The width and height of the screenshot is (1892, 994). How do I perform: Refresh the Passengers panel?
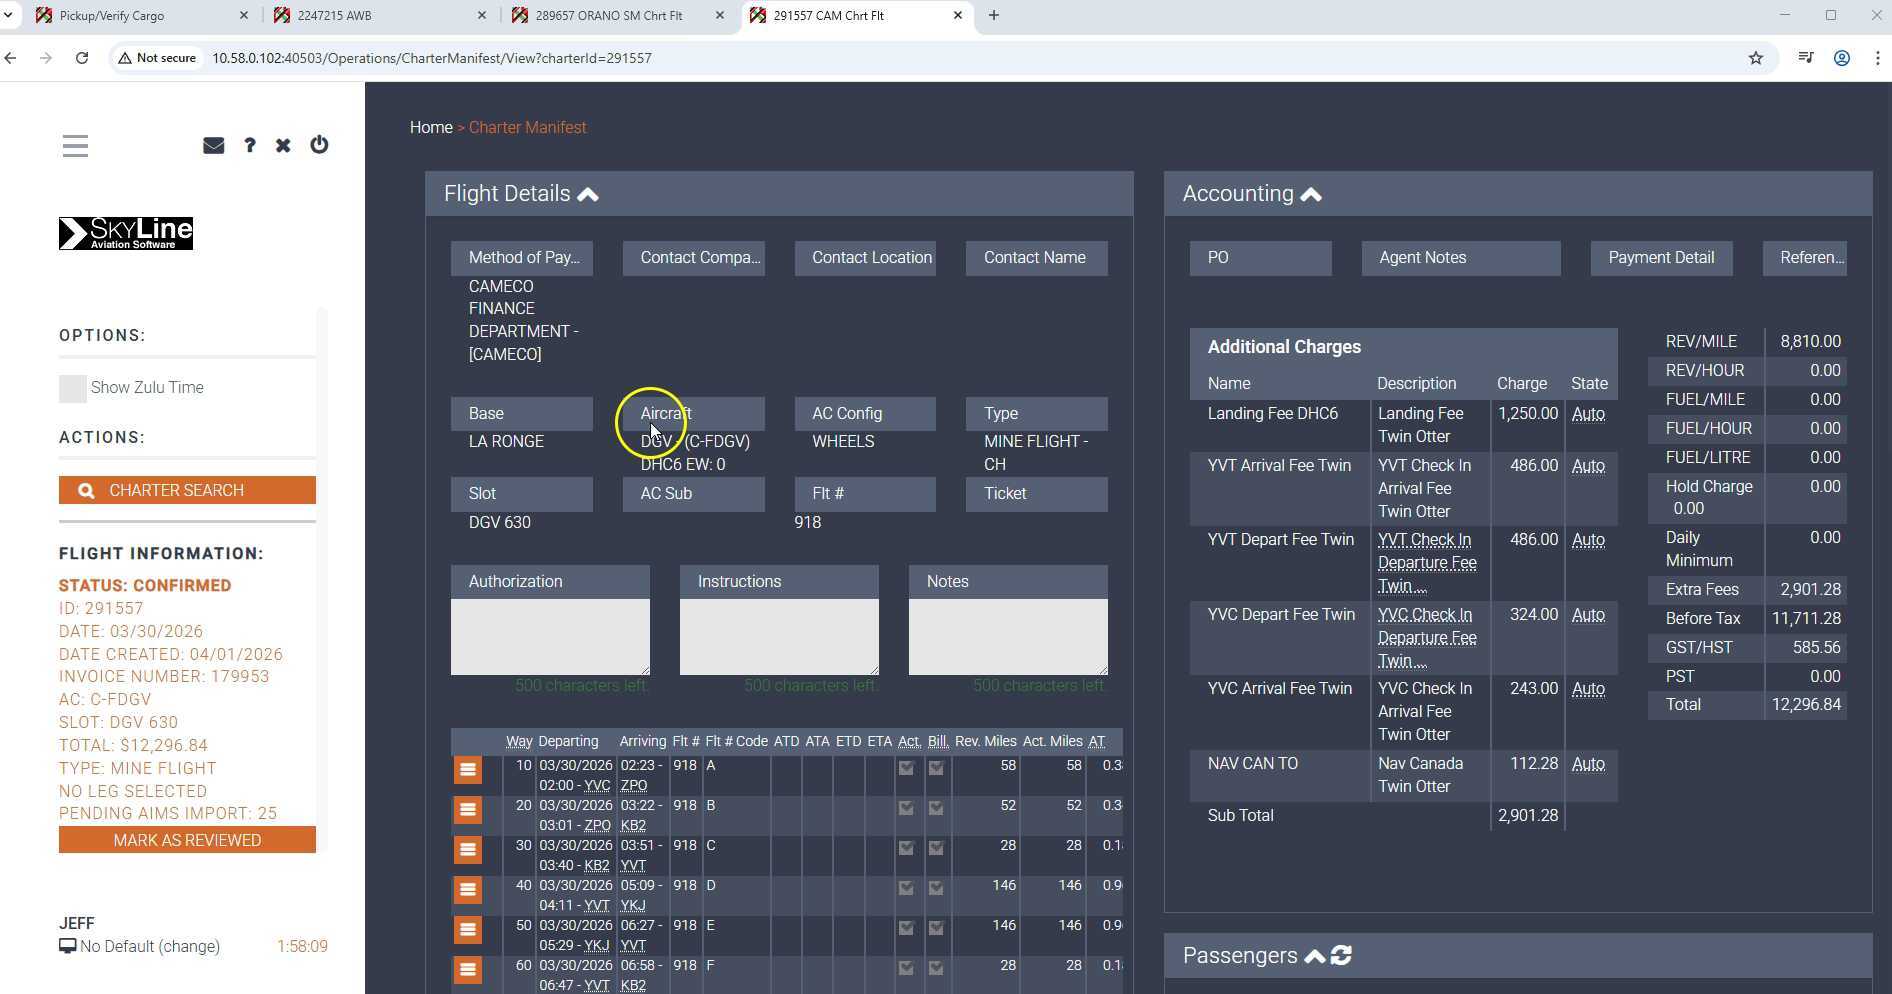coord(1342,956)
